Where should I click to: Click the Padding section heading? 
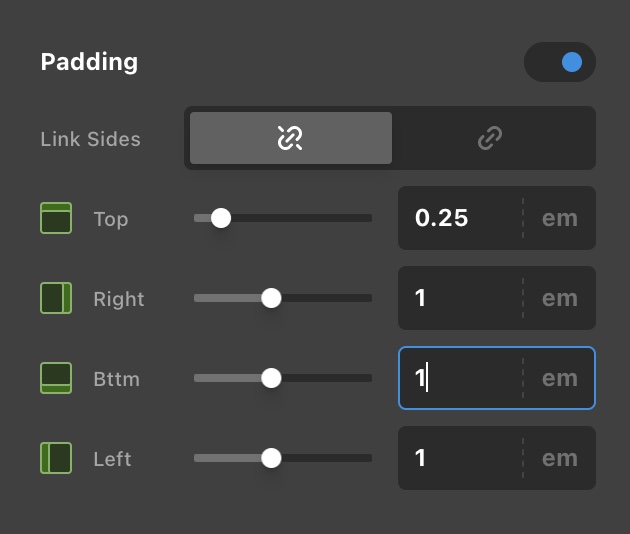pyautogui.click(x=89, y=62)
